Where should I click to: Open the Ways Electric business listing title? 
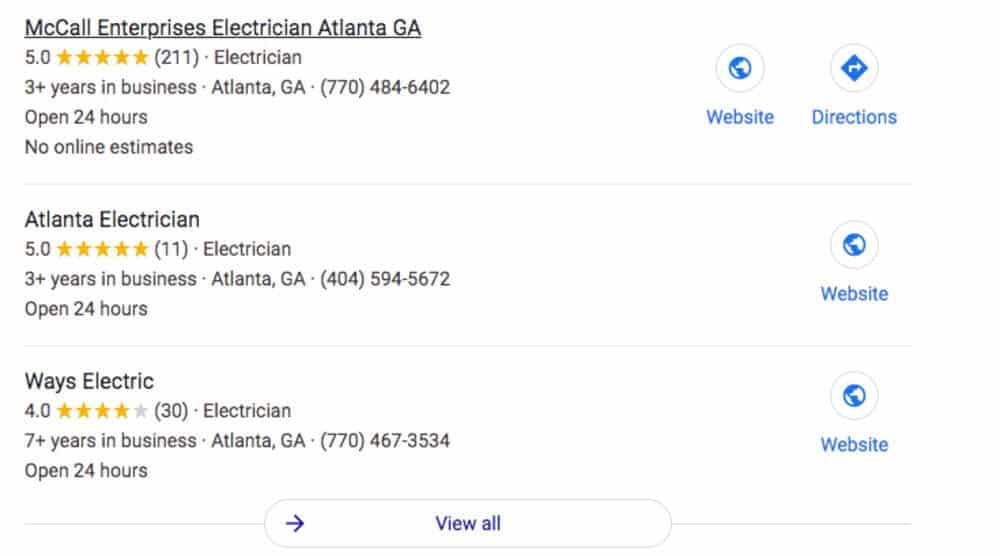[x=89, y=381]
